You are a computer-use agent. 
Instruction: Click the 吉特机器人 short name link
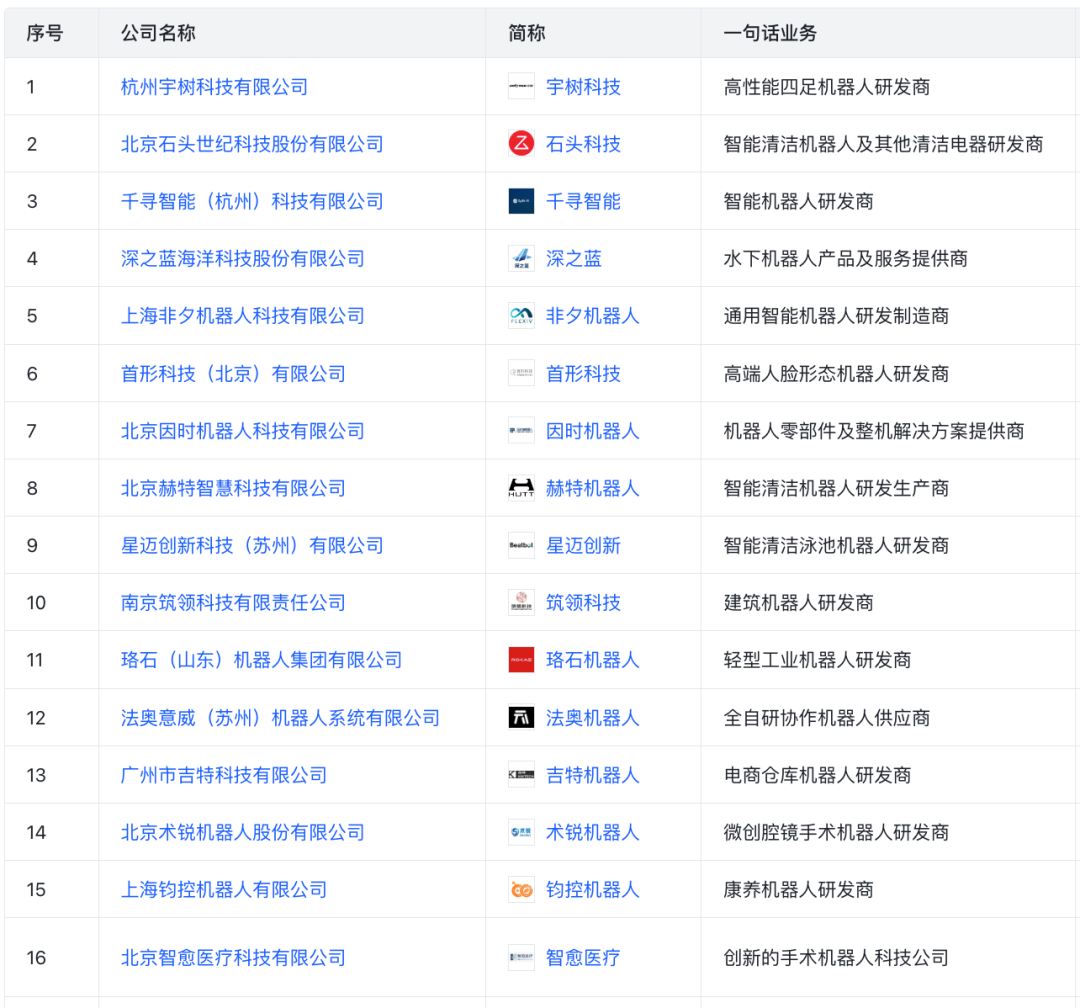pyautogui.click(x=592, y=774)
